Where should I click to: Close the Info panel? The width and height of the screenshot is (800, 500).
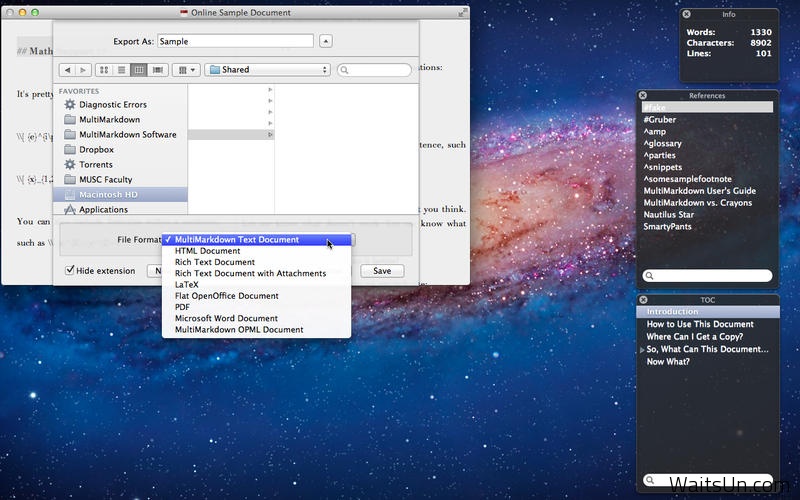(687, 14)
